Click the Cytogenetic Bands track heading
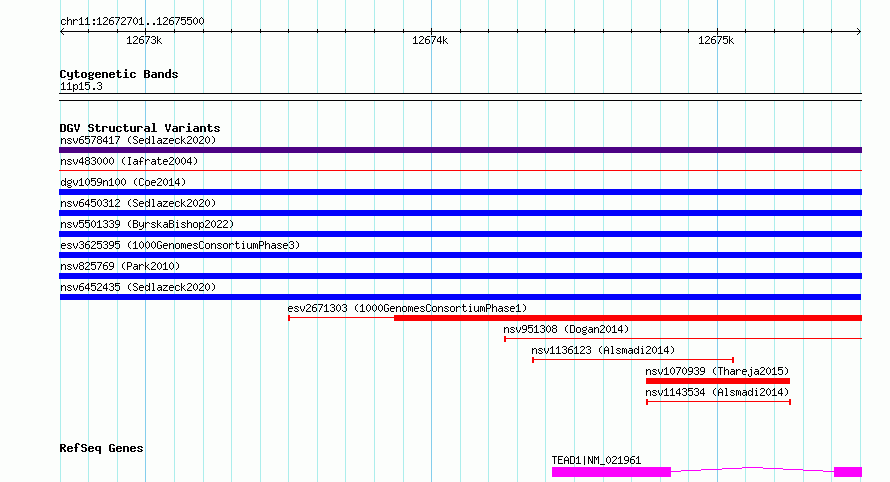890x482 pixels. tap(119, 74)
